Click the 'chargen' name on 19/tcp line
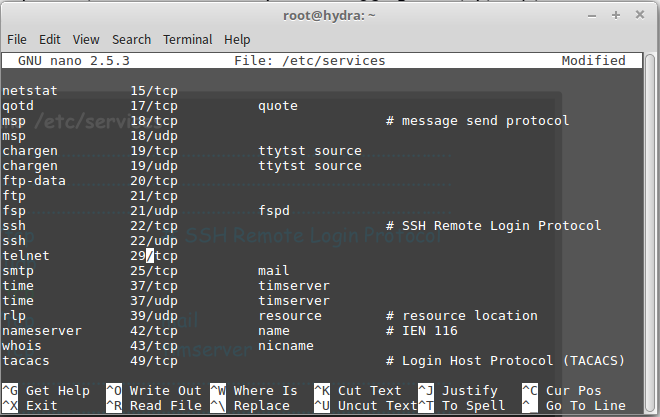This screenshot has height=417, width=660. coord(30,151)
